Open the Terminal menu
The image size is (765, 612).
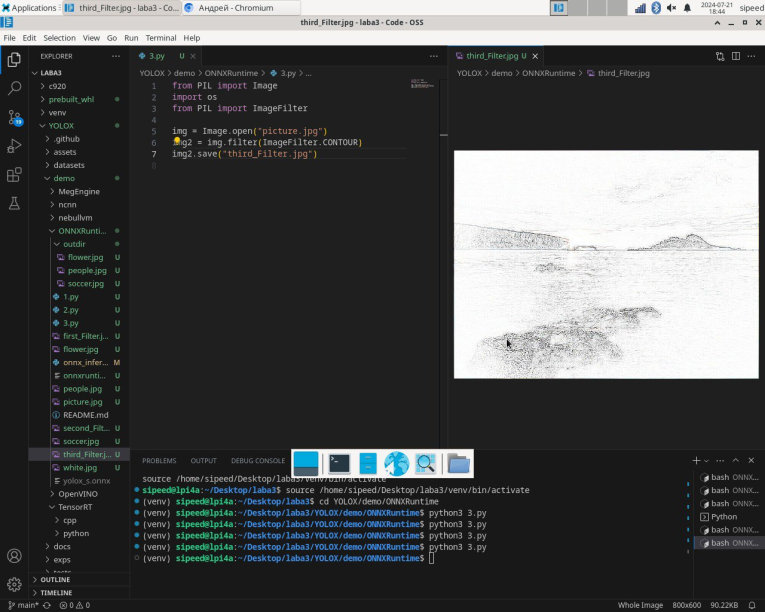pos(160,38)
